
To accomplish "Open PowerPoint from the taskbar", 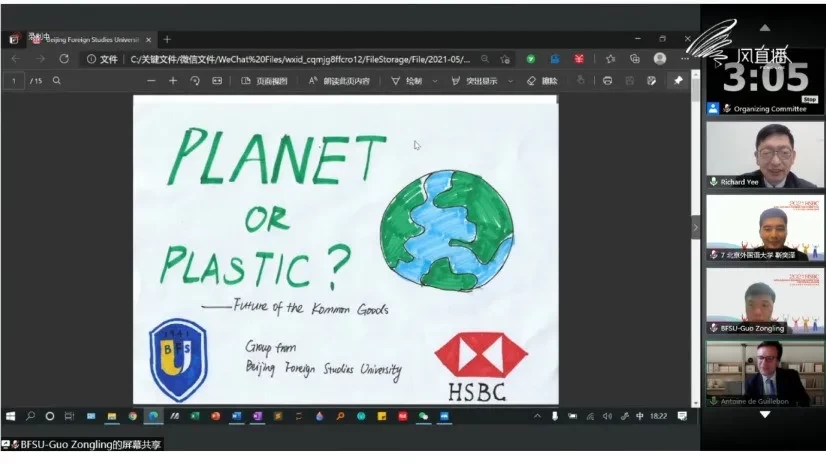I will tap(215, 416).
